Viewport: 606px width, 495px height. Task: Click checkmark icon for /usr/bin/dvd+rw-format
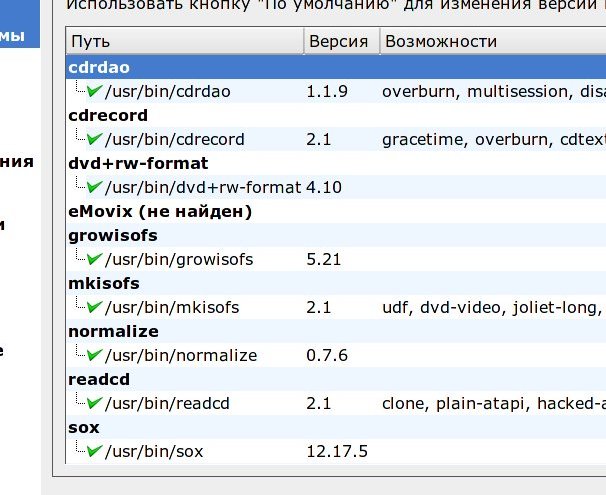coord(95,187)
